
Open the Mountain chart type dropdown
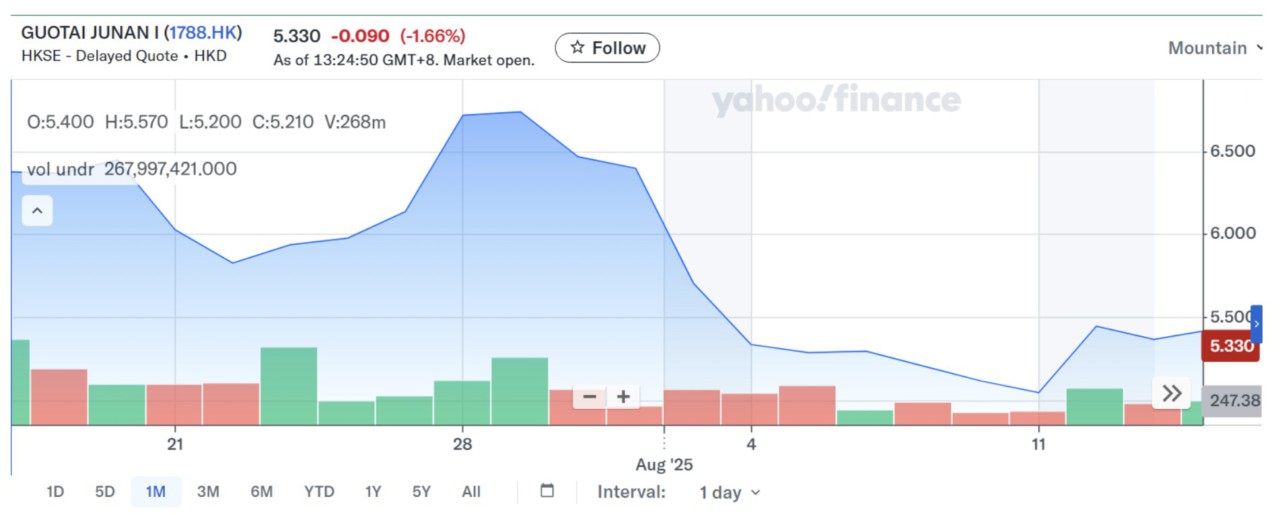tap(1214, 48)
